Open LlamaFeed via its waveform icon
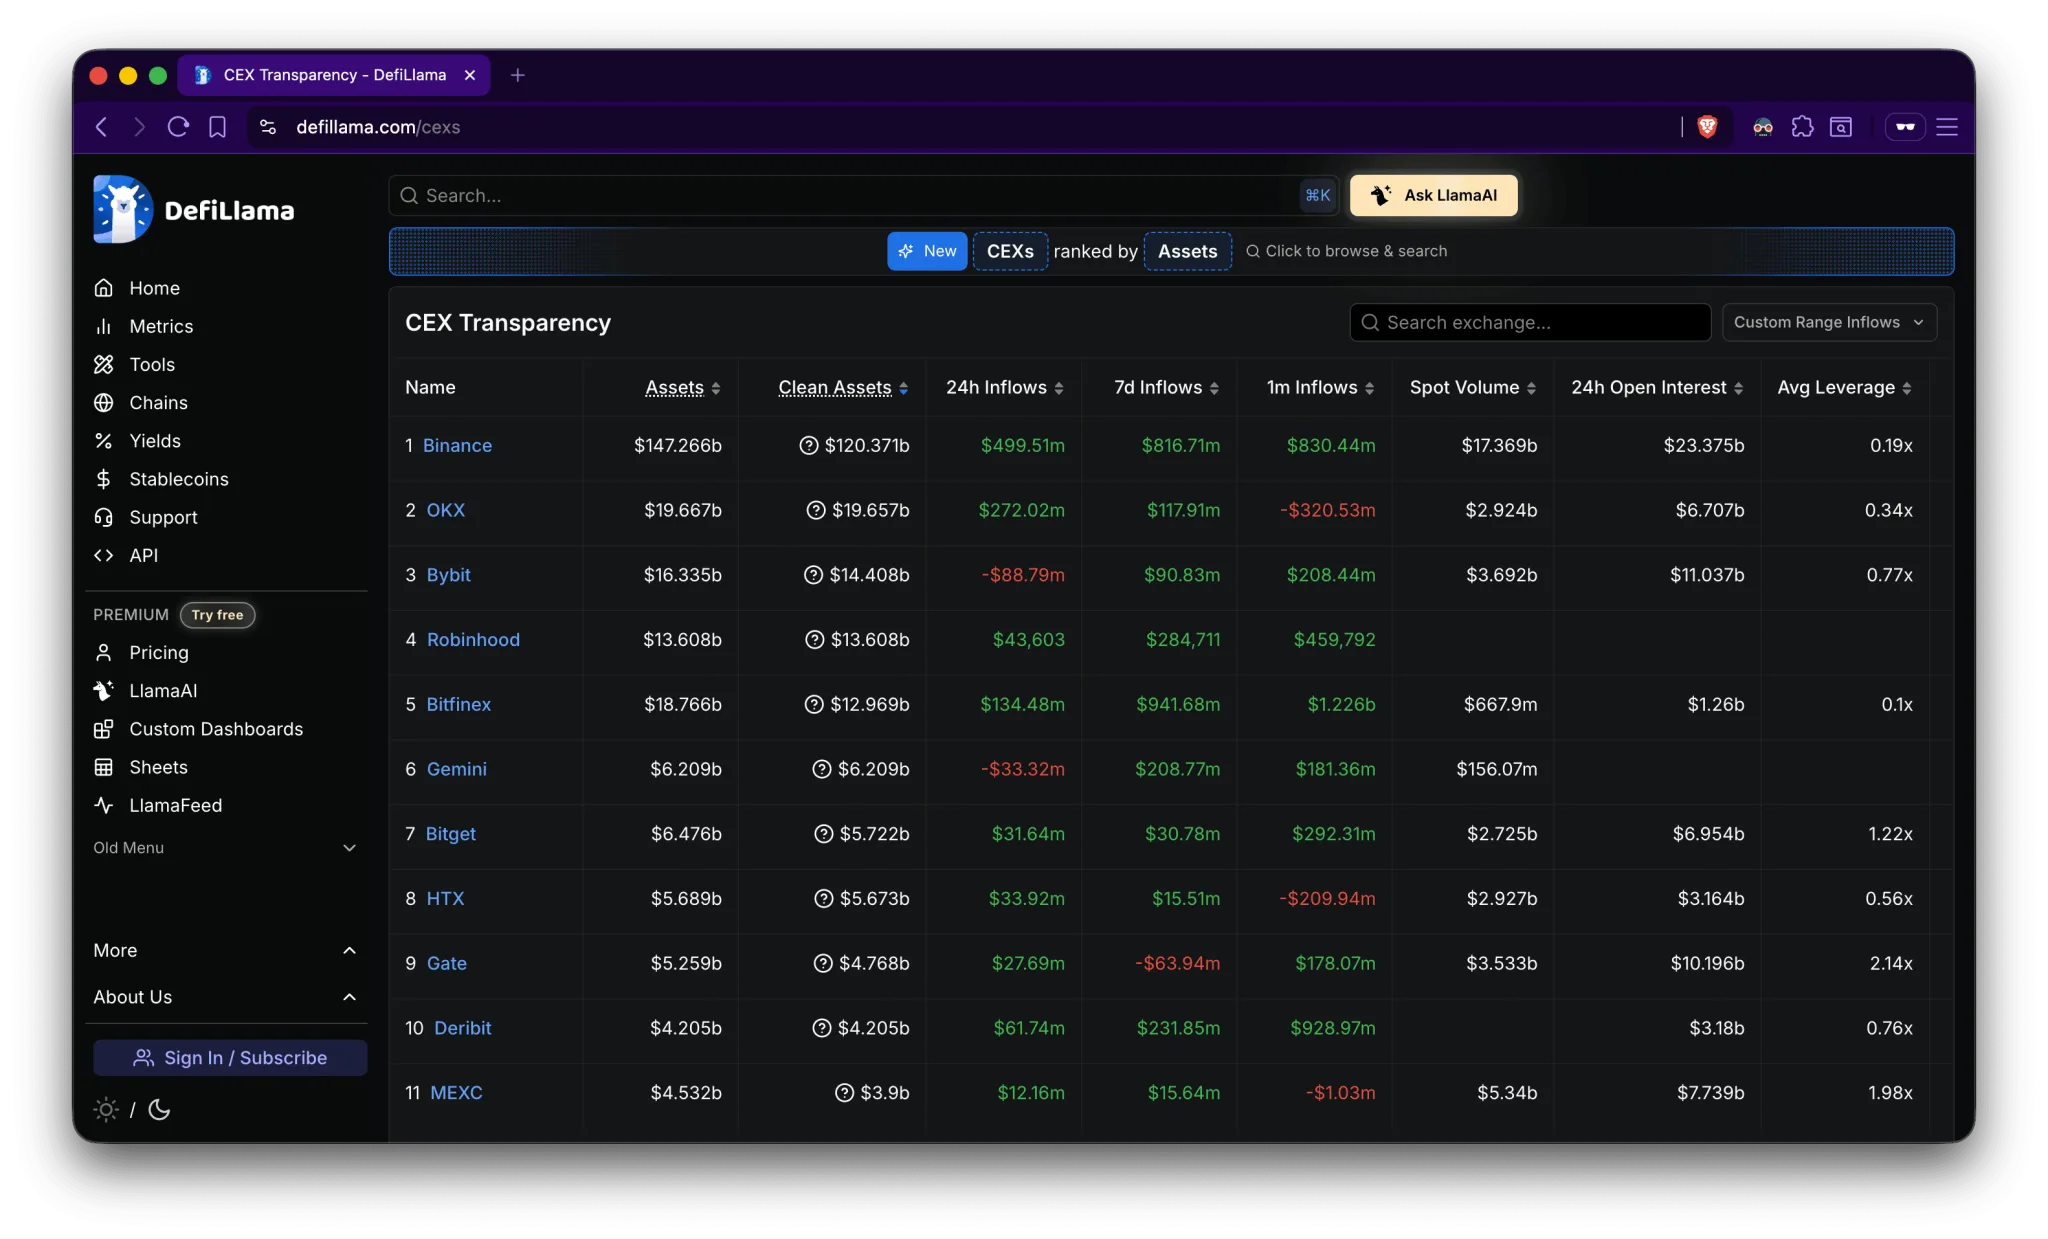The height and width of the screenshot is (1239, 2048). (x=104, y=805)
